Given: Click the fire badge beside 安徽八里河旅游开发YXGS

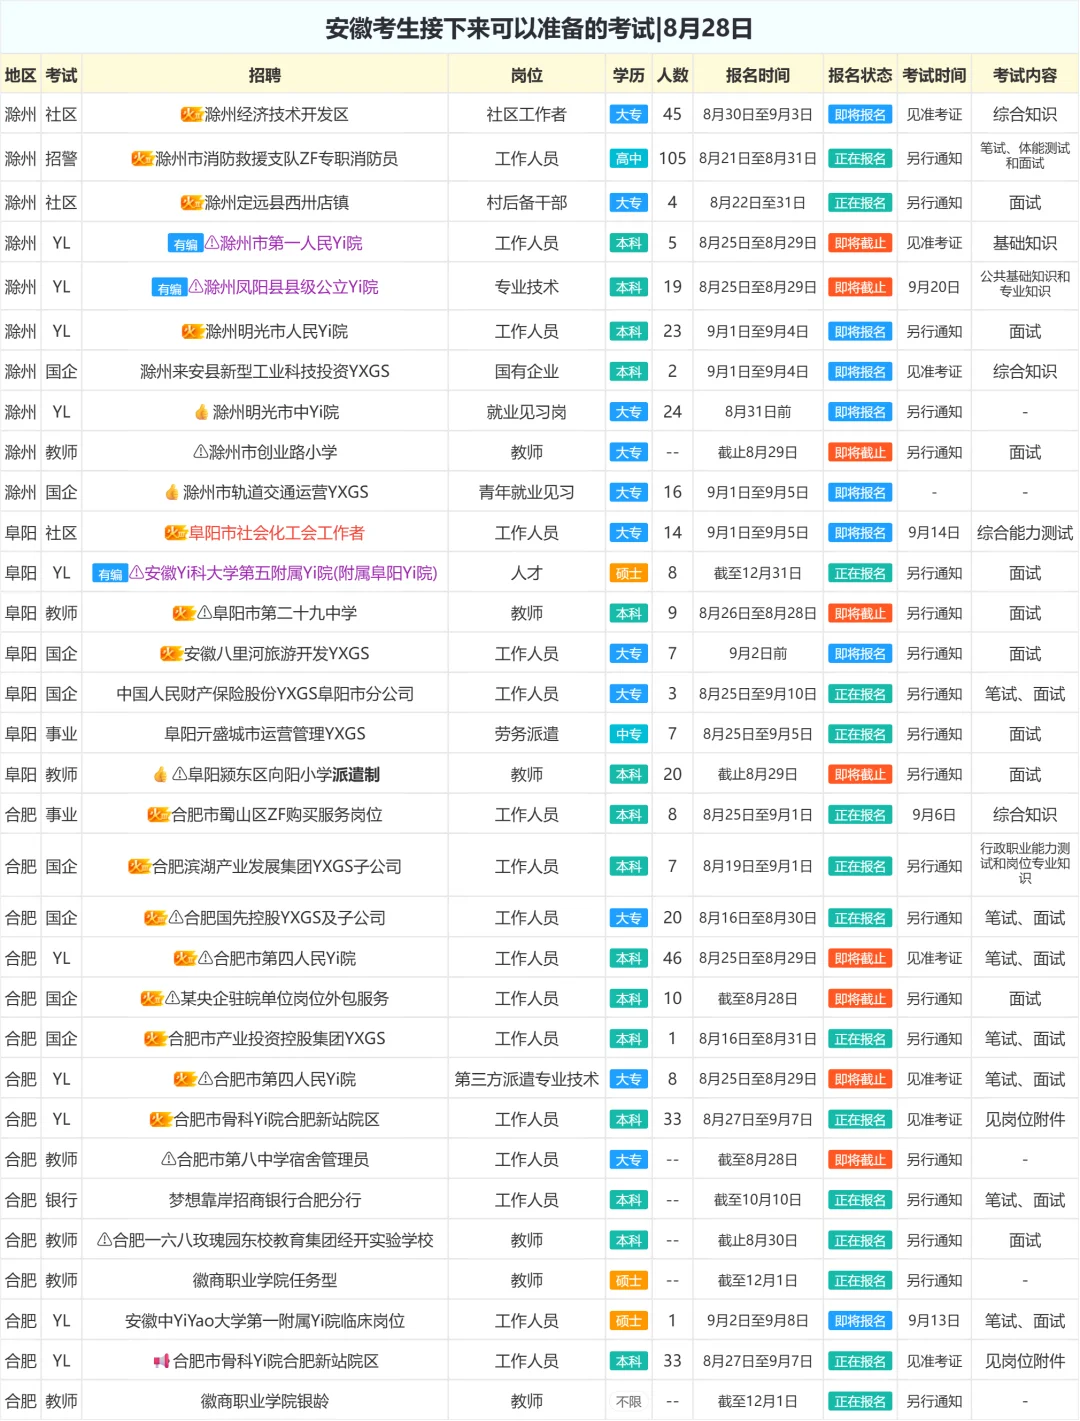Looking at the screenshot, I should (171, 654).
